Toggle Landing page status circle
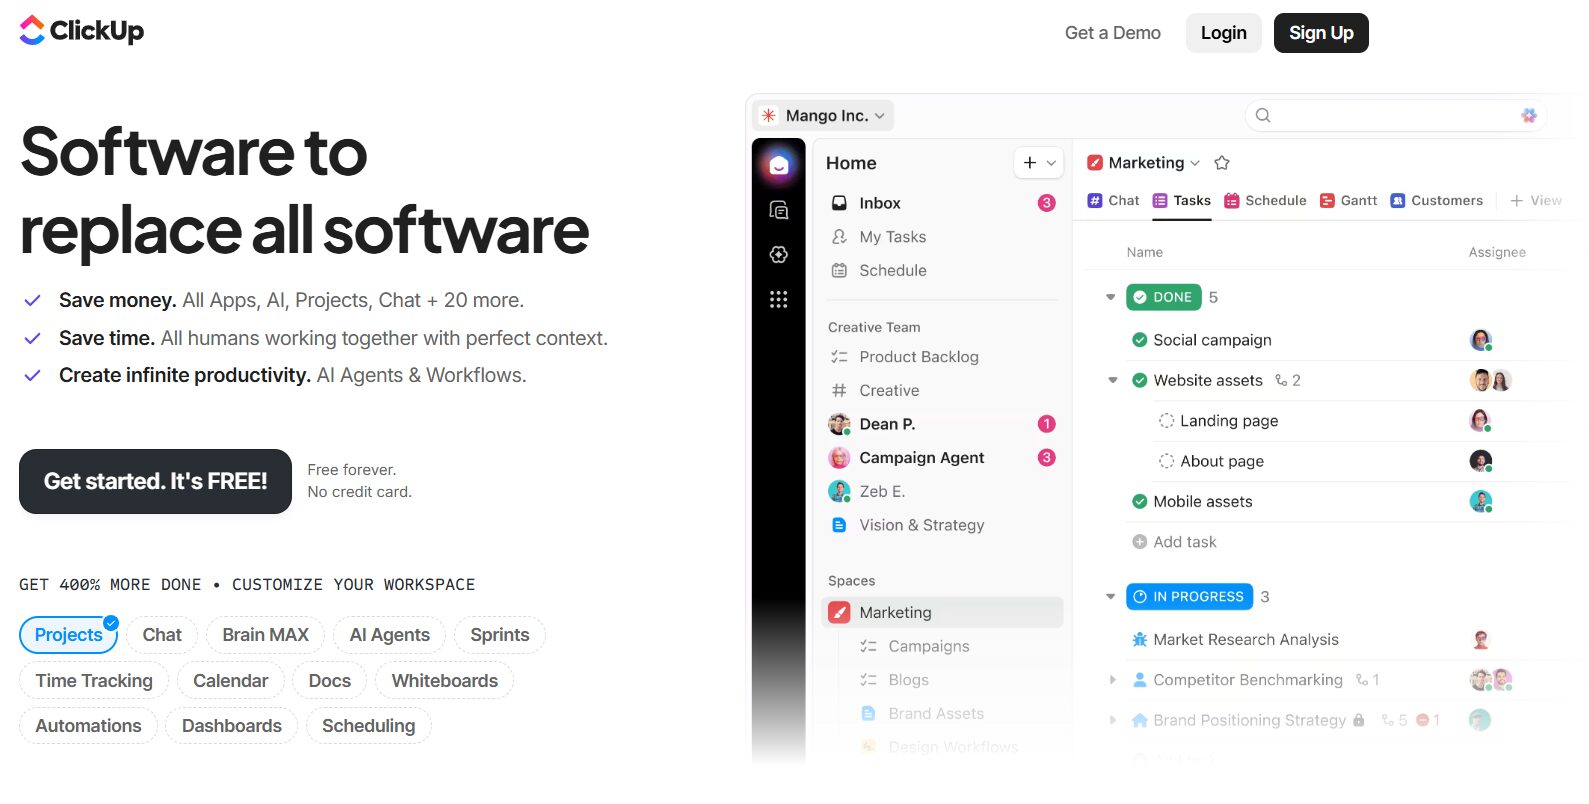The image size is (1589, 804). click(x=1166, y=421)
